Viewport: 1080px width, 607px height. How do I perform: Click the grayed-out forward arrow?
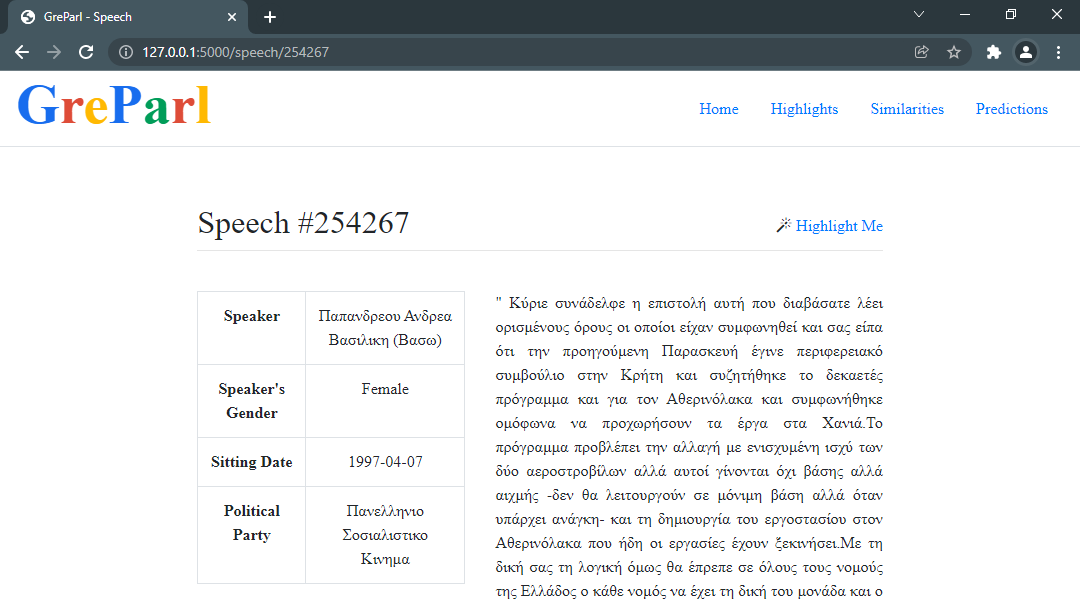[x=54, y=51]
